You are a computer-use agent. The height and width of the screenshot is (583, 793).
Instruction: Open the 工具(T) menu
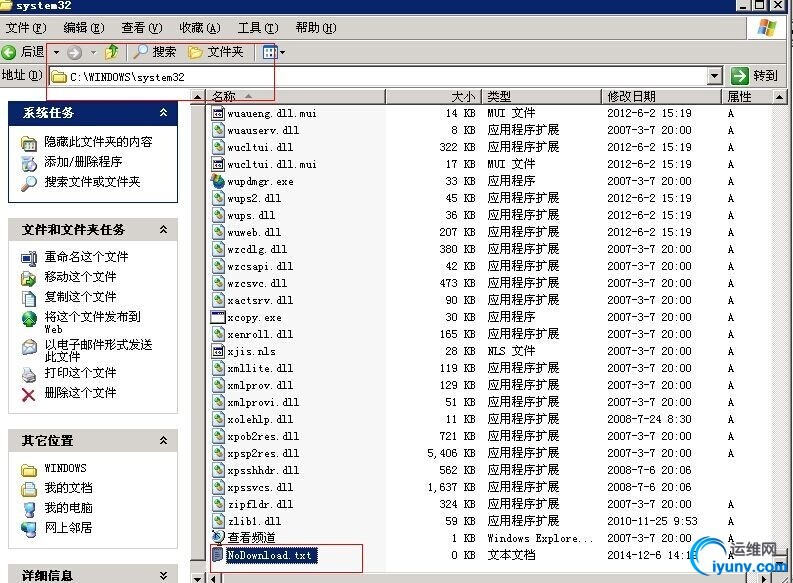click(x=258, y=28)
